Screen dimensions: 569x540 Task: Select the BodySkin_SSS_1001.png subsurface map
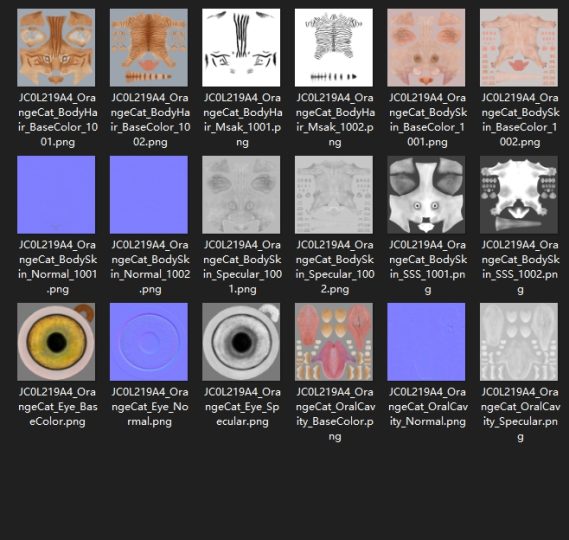426,195
